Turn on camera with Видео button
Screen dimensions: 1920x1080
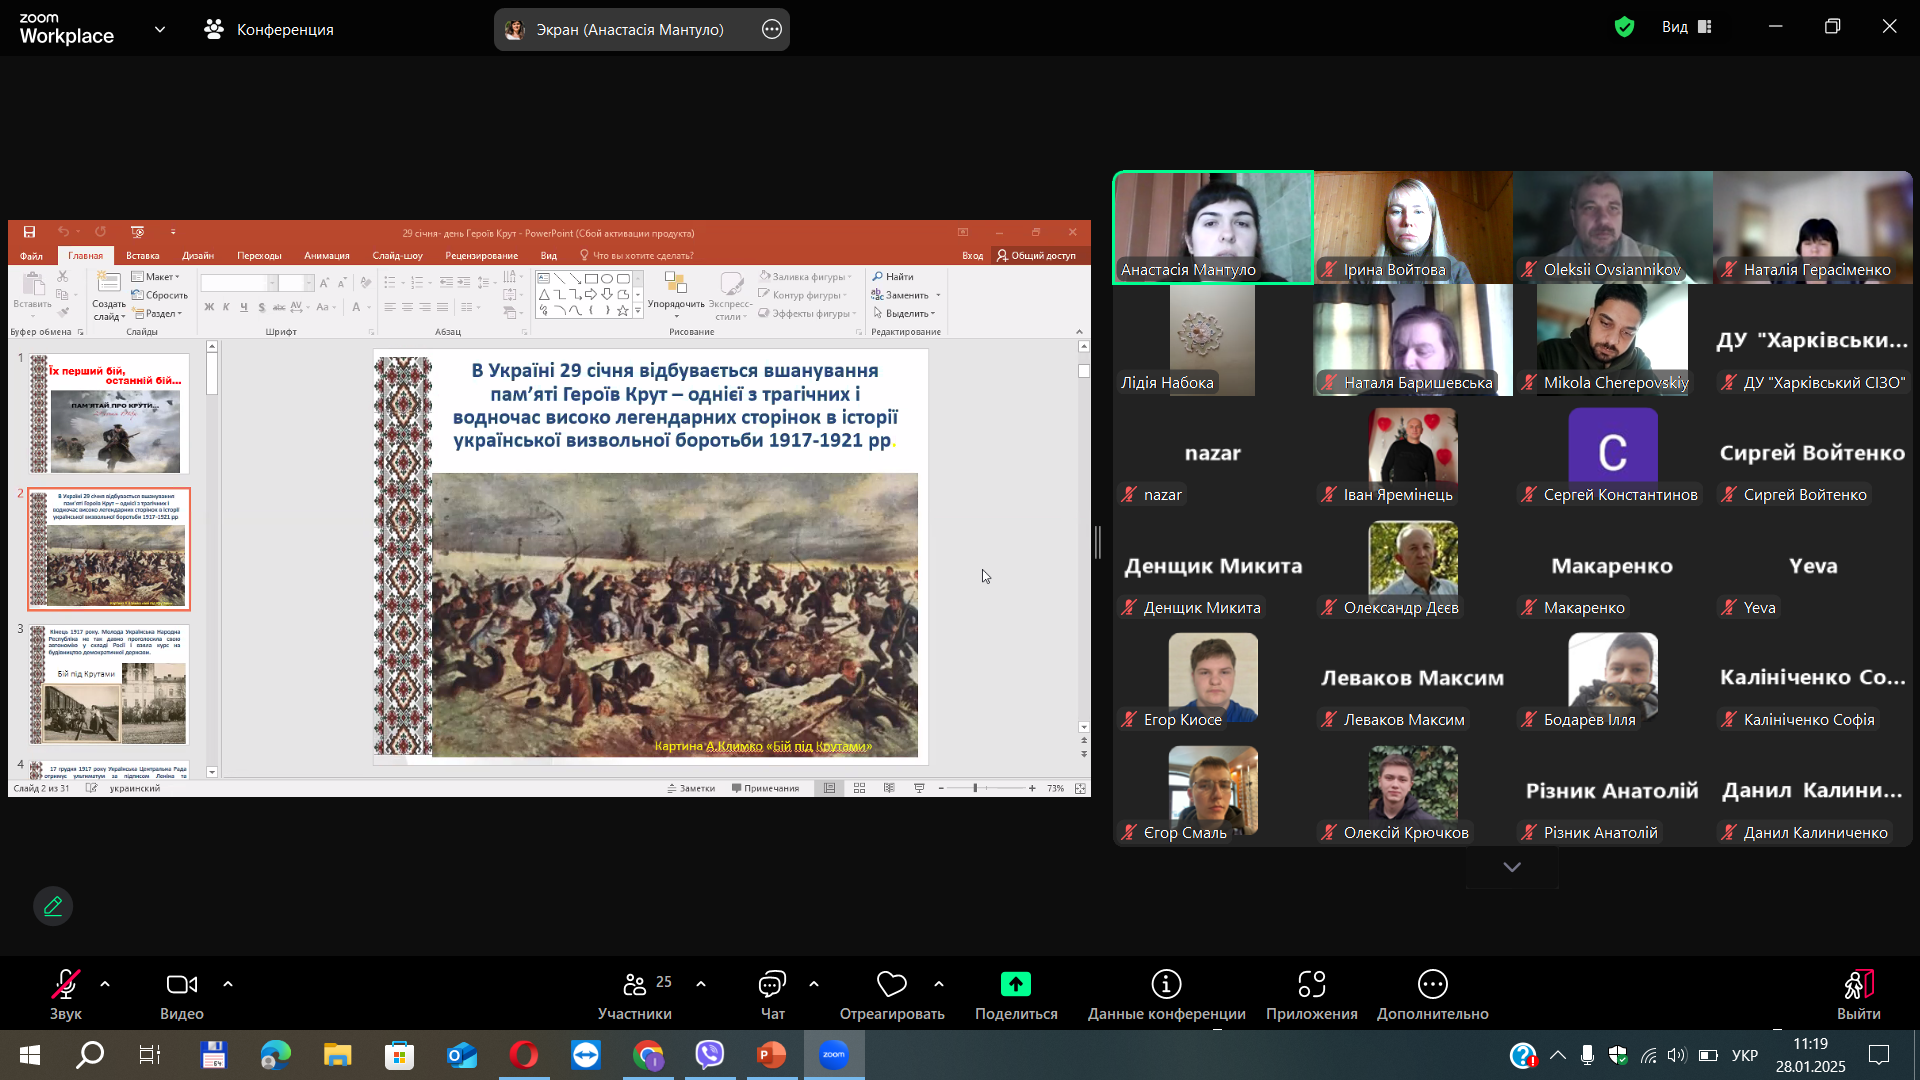(x=182, y=995)
